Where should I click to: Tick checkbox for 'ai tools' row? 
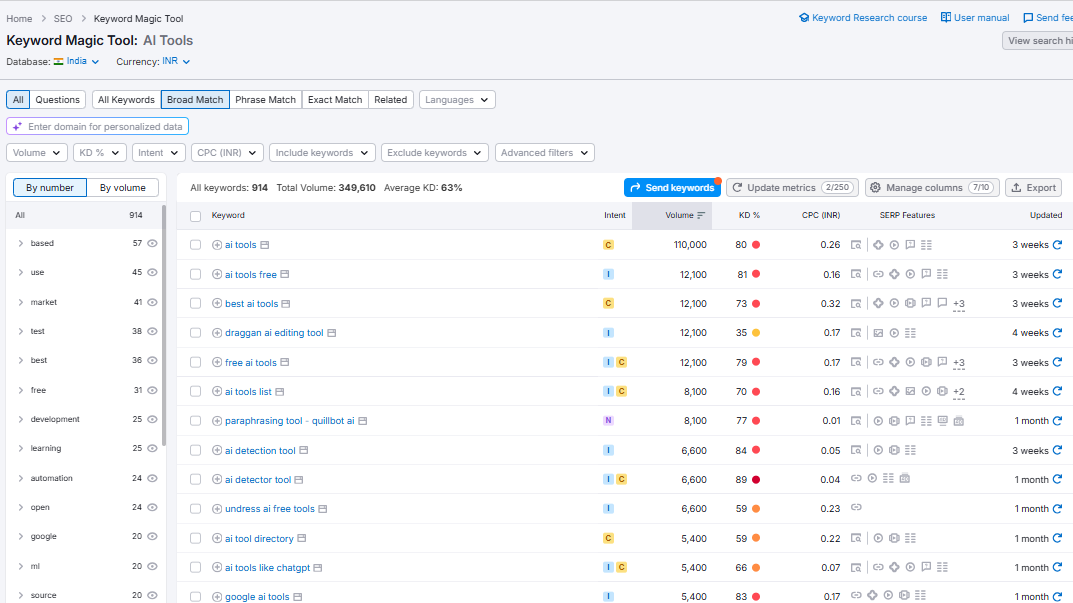coord(196,245)
